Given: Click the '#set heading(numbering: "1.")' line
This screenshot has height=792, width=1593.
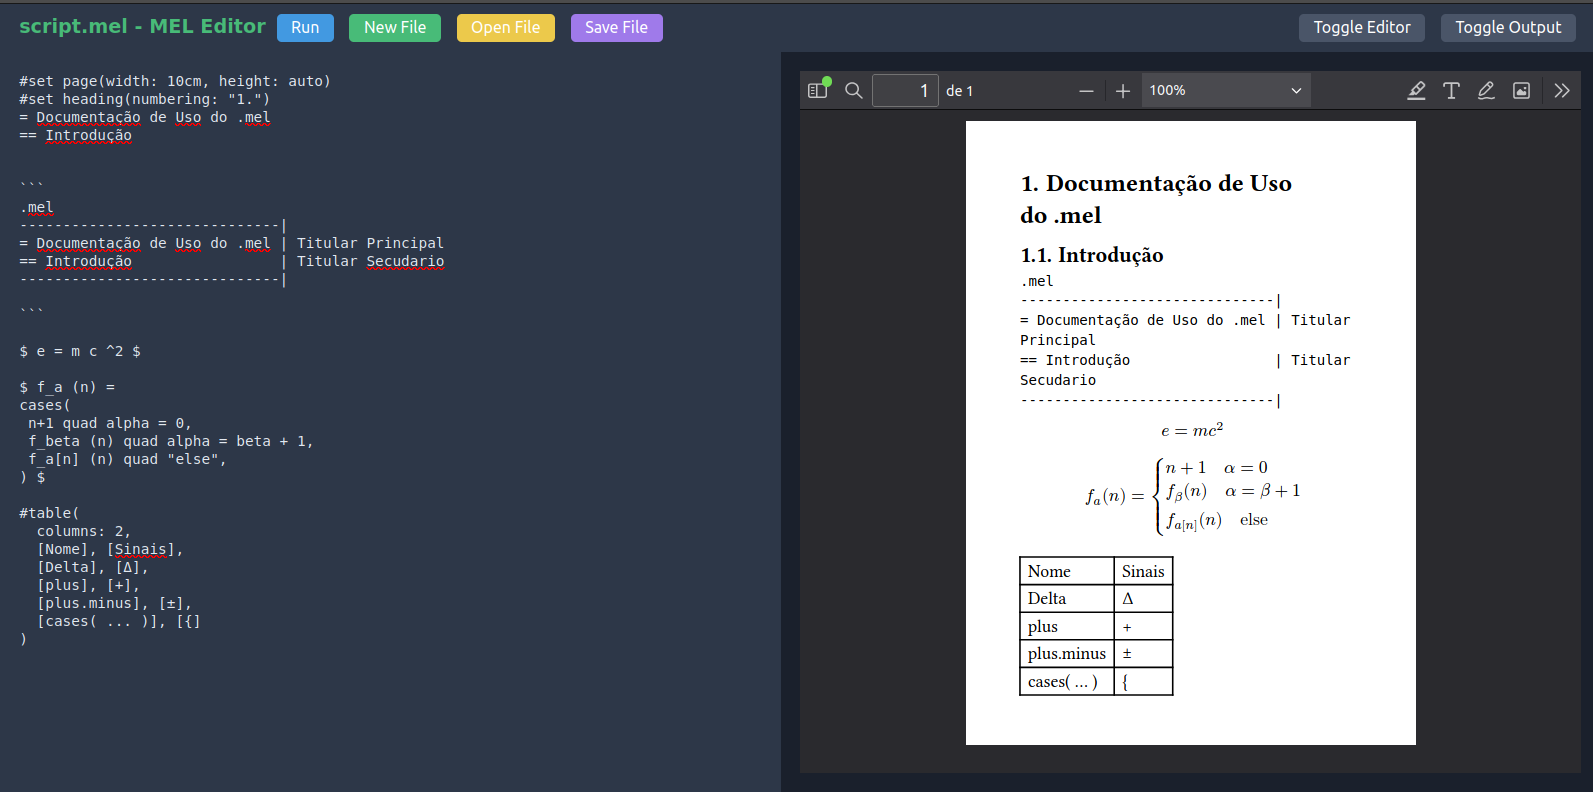Looking at the screenshot, I should (x=145, y=99).
